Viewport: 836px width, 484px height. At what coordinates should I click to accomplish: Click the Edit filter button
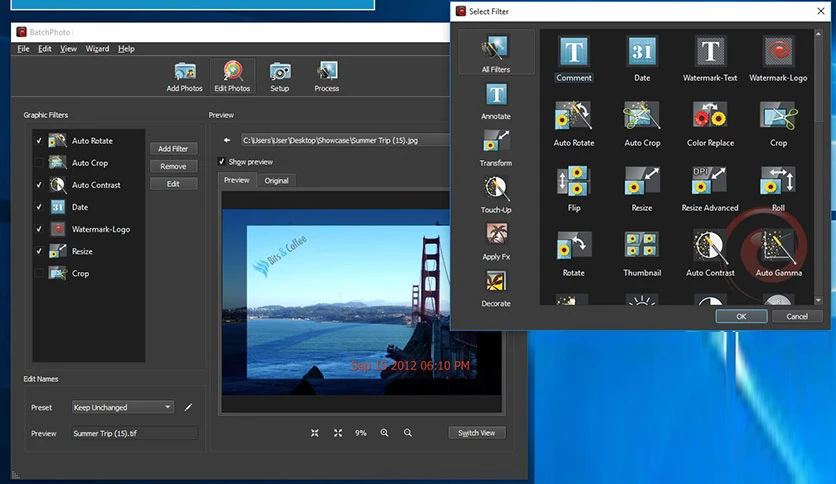173,184
